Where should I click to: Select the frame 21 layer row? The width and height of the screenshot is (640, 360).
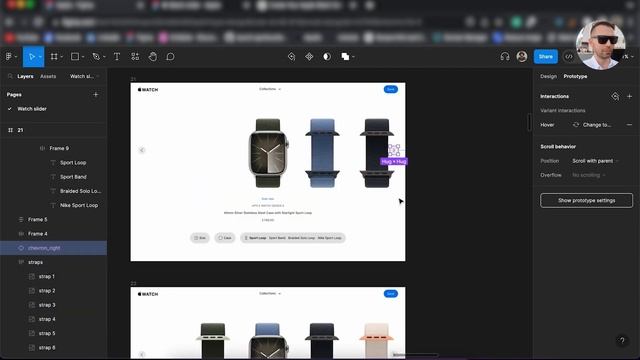(x=53, y=130)
